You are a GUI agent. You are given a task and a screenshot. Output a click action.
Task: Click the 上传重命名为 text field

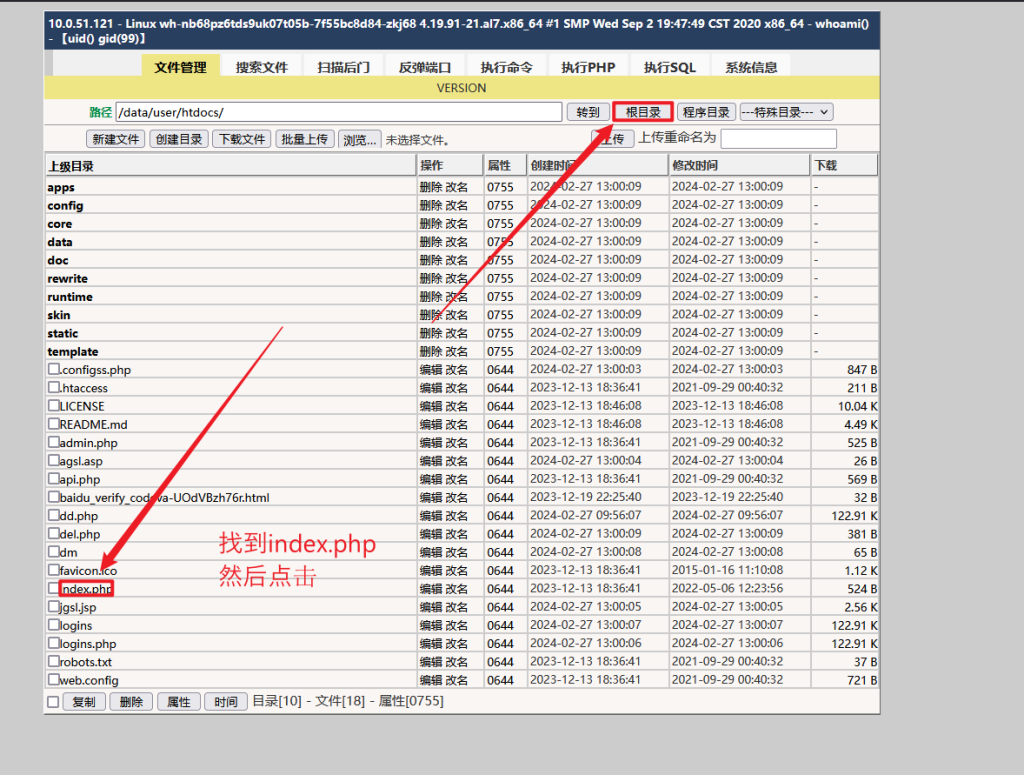(778, 138)
